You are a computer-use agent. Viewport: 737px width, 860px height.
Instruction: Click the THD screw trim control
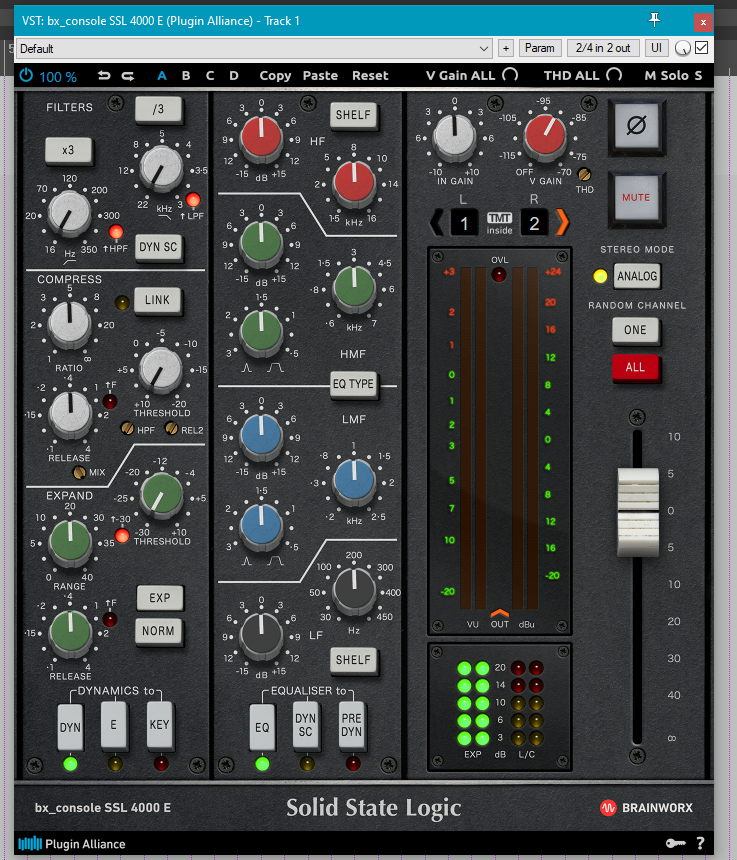coord(585,174)
